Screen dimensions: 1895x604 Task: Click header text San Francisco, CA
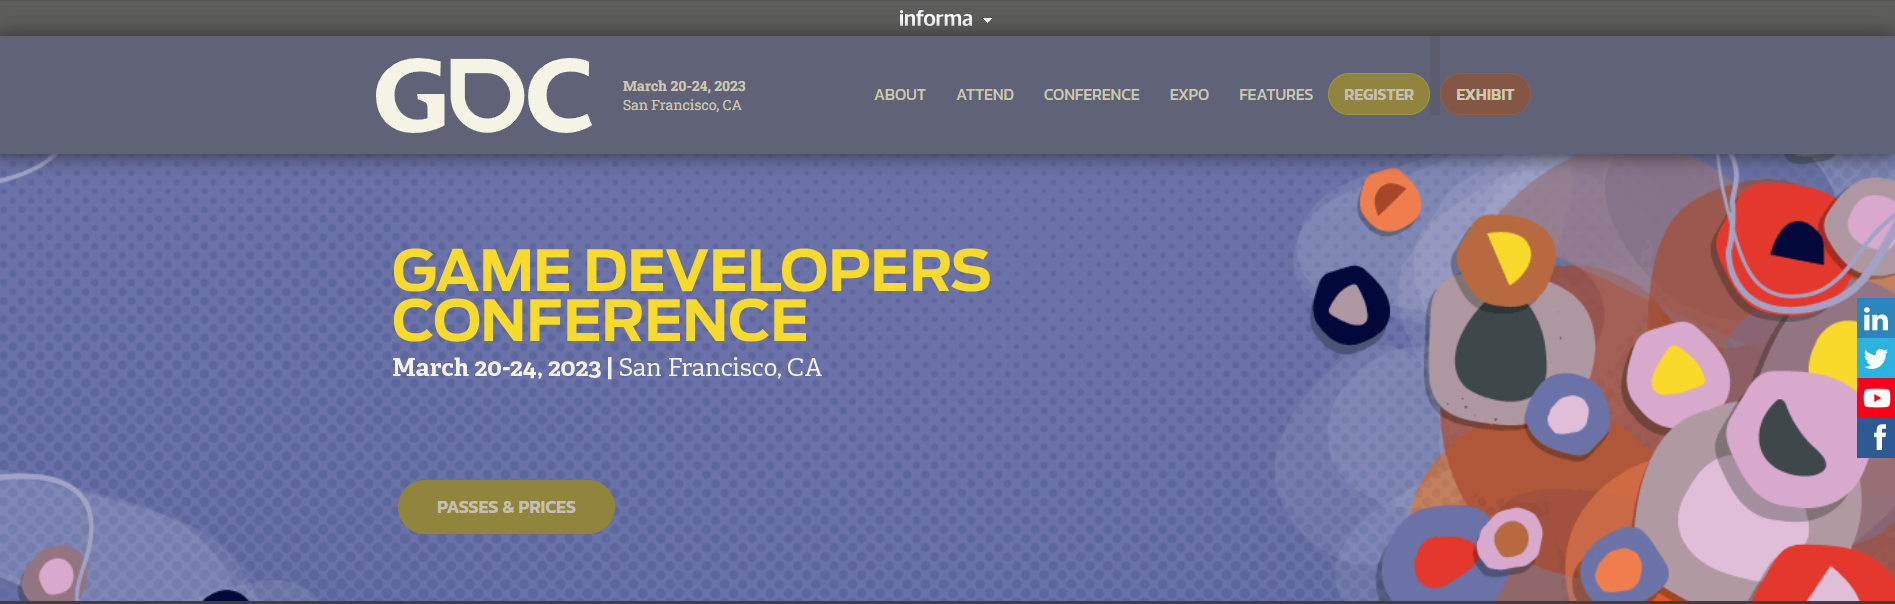coord(682,105)
